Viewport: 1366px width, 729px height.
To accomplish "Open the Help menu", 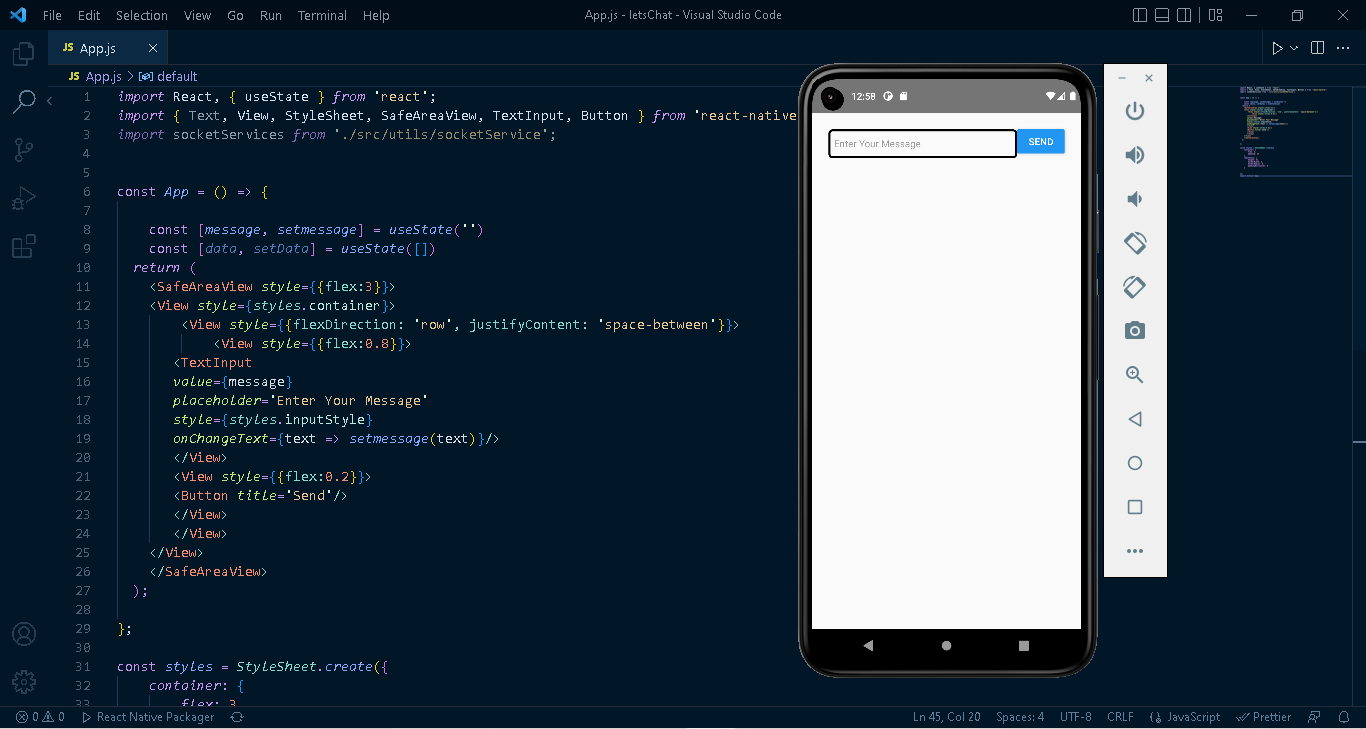I will tap(376, 15).
